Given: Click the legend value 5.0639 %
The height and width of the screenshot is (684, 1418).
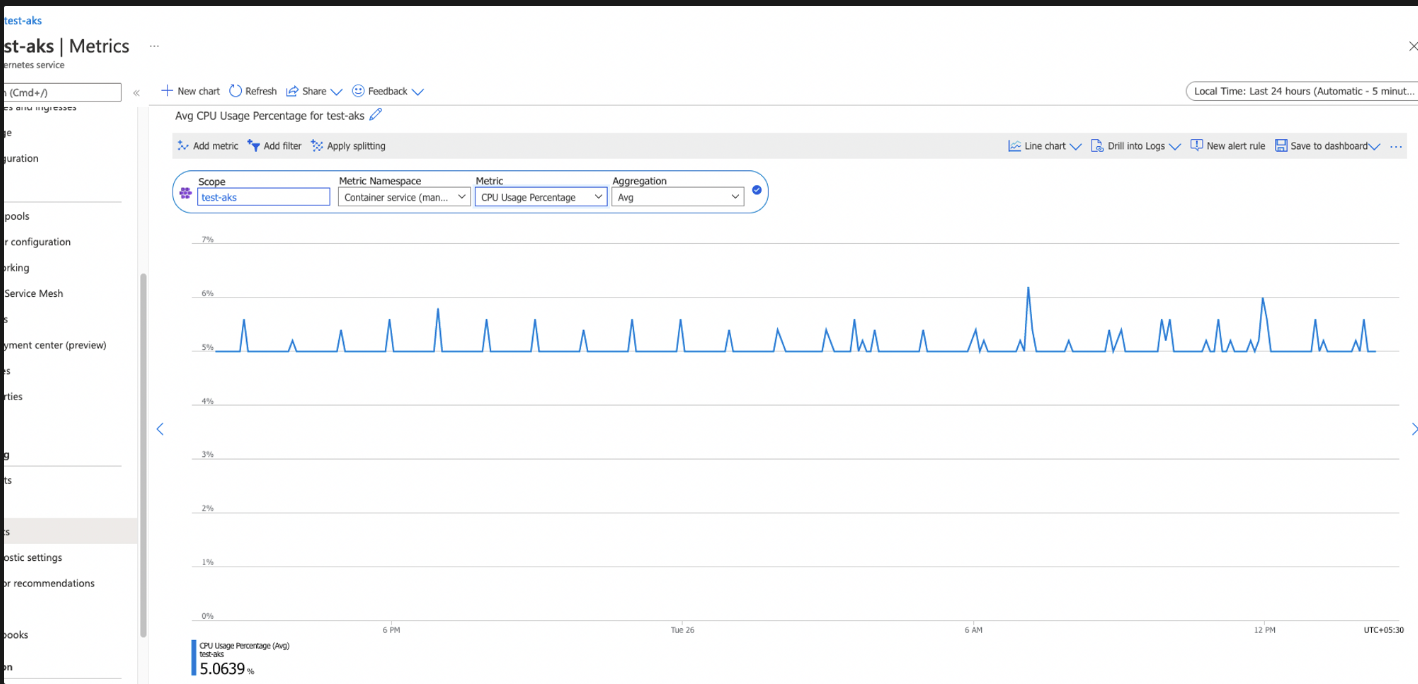Looking at the screenshot, I should tap(227, 669).
